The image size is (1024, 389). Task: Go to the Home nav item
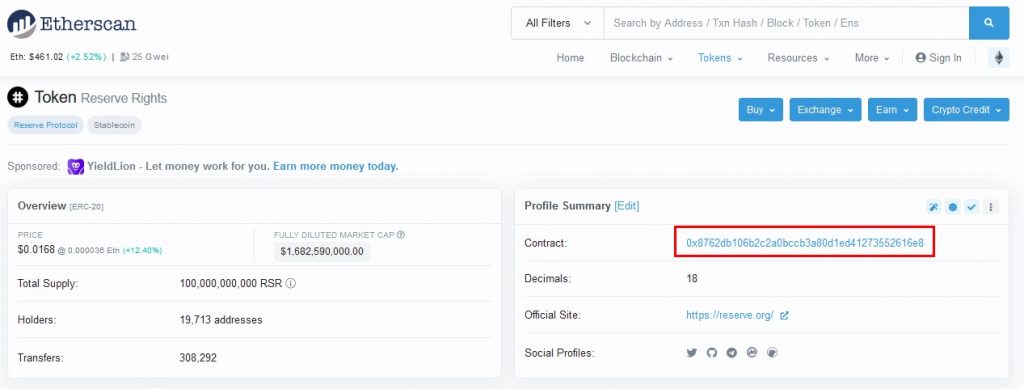pos(570,58)
